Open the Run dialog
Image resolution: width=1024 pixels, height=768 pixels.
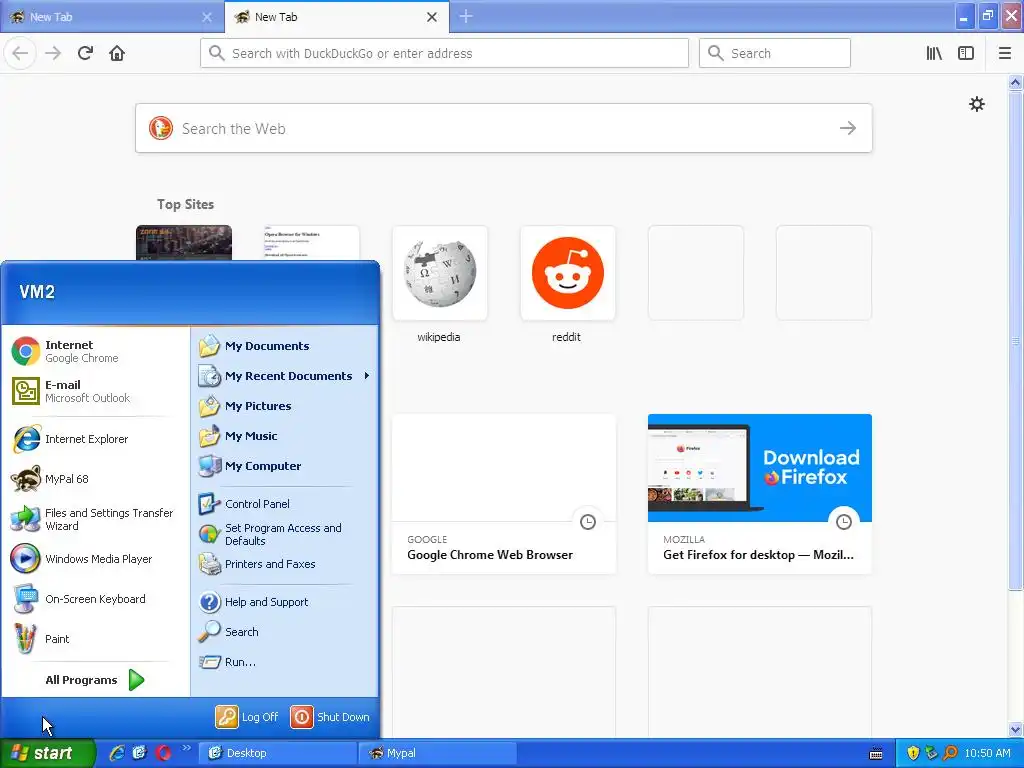[285, 662]
